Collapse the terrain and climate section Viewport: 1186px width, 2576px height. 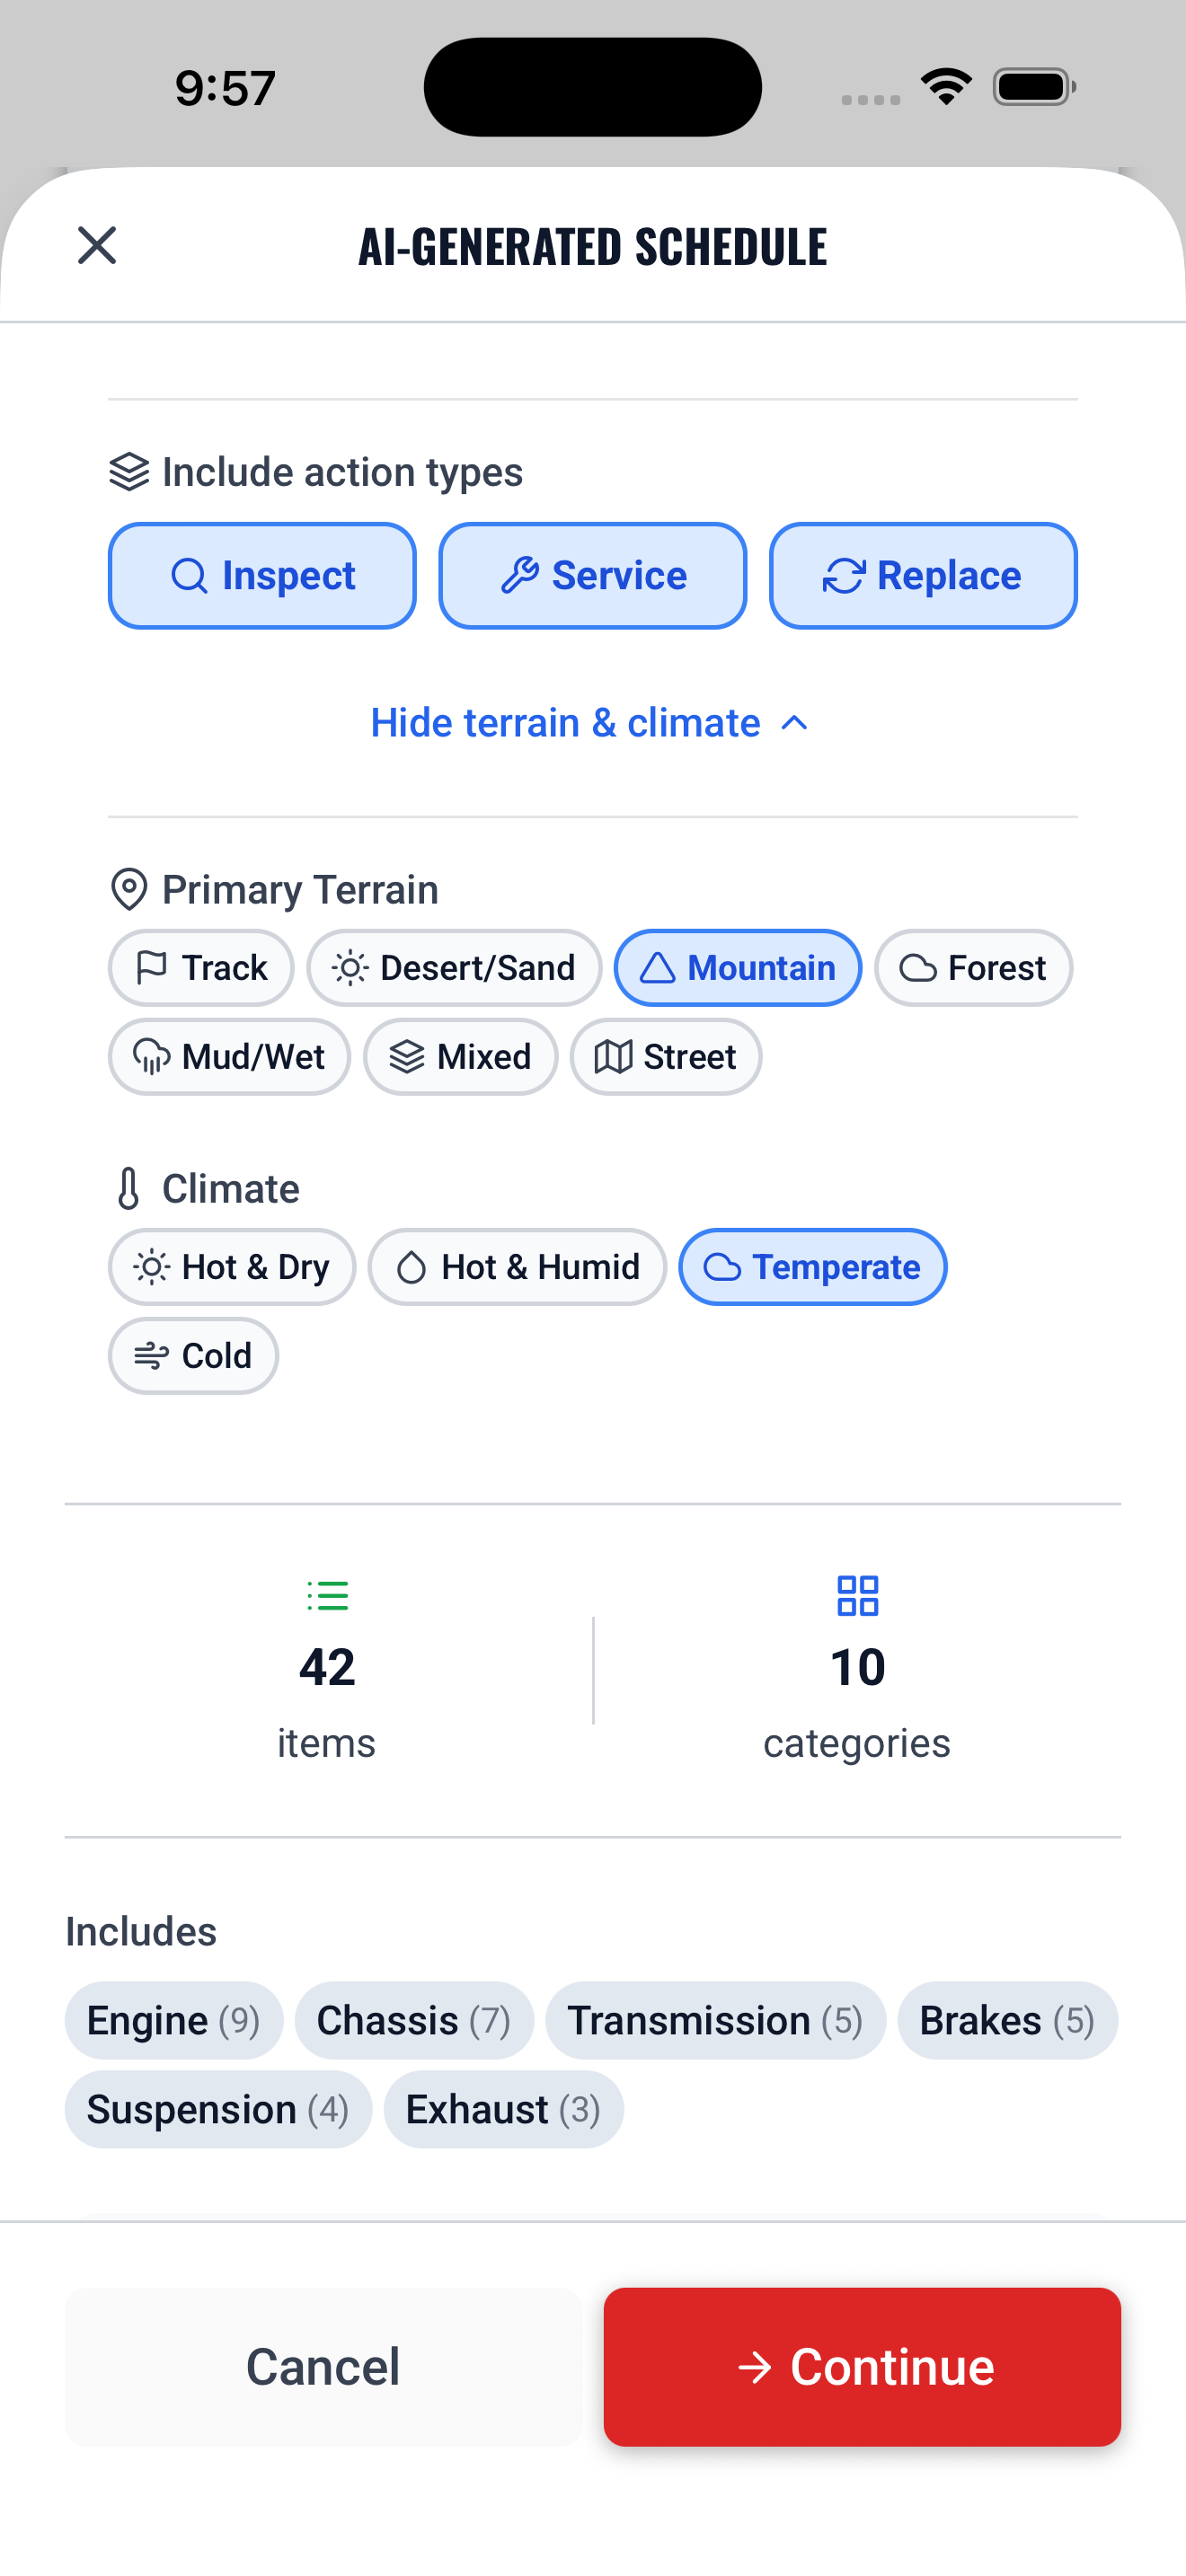(592, 722)
